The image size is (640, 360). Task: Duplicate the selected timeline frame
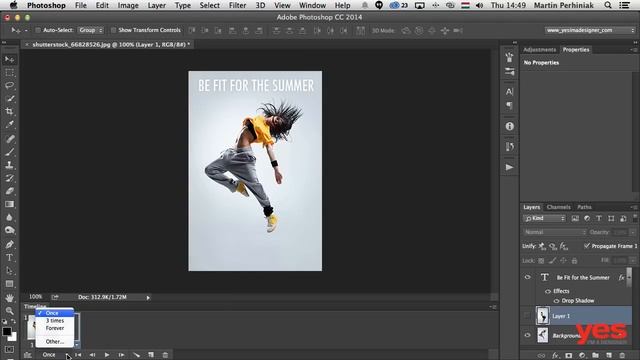click(x=151, y=355)
